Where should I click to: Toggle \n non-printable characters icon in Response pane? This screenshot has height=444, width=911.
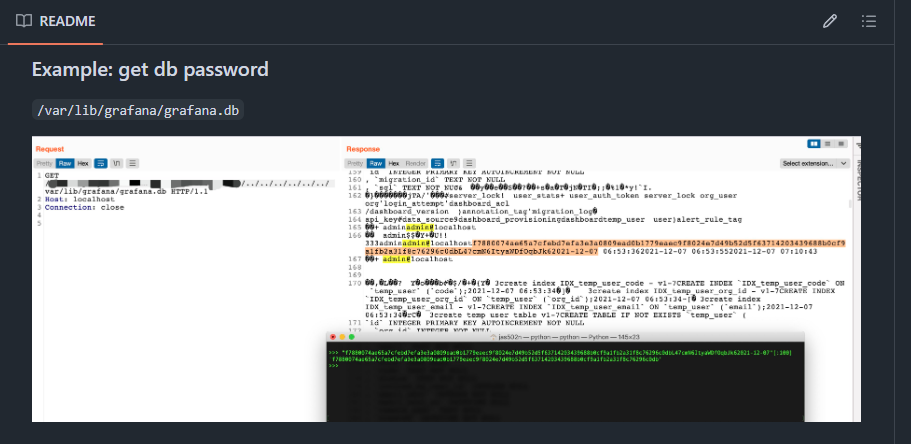coord(454,164)
